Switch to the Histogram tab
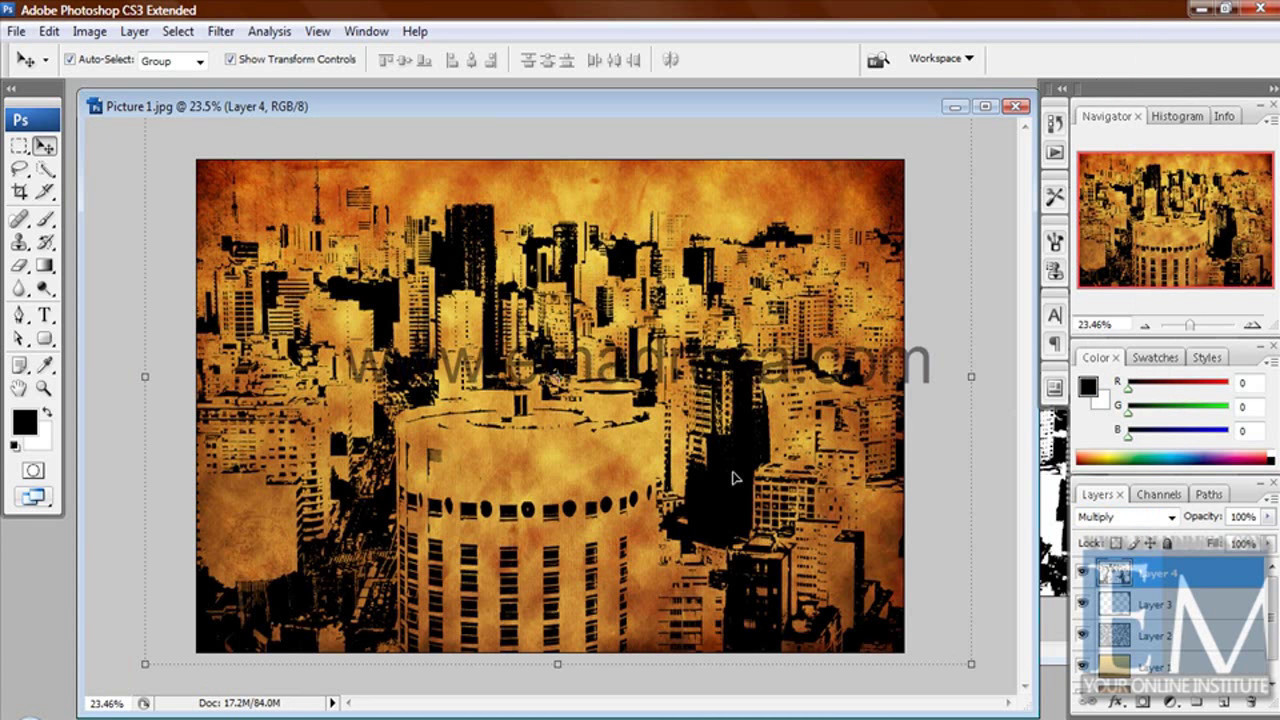 tap(1177, 116)
